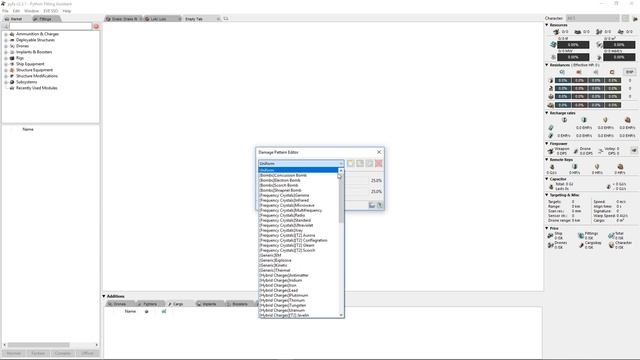Screen dimensions: 640x360
Task: Expand Ammunition & Charges tree node
Action: tap(6, 34)
